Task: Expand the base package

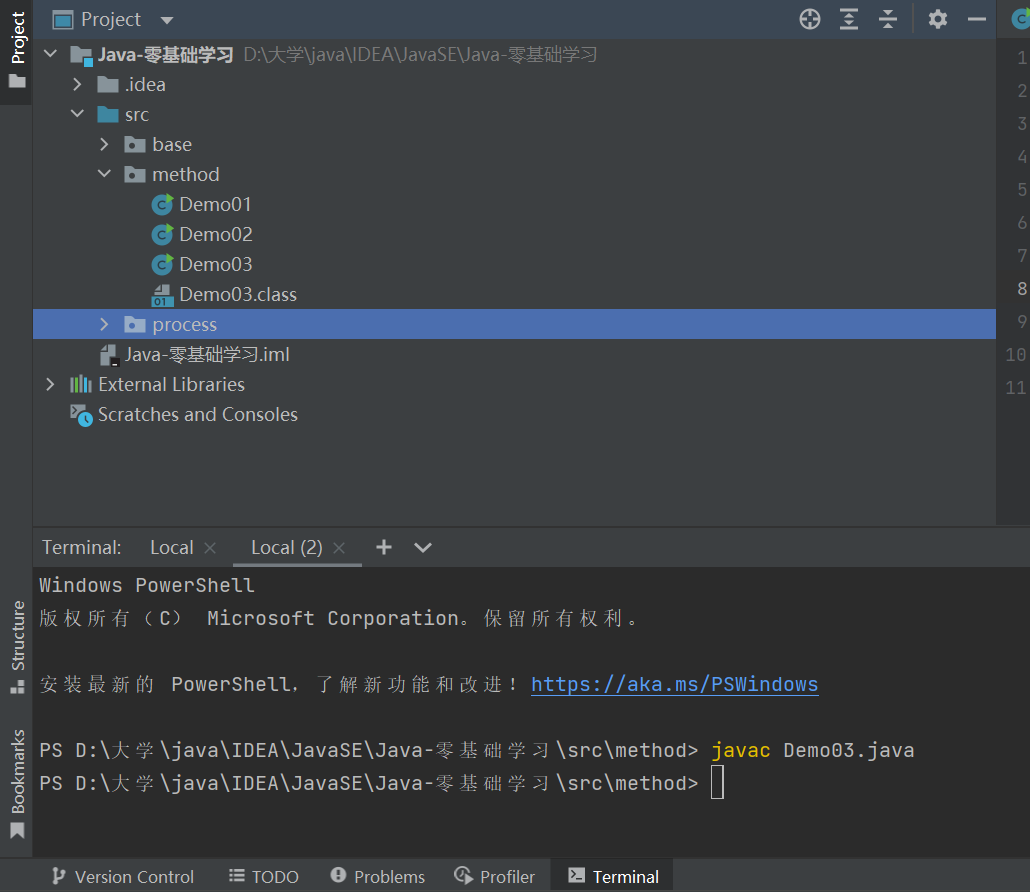Action: pos(104,144)
